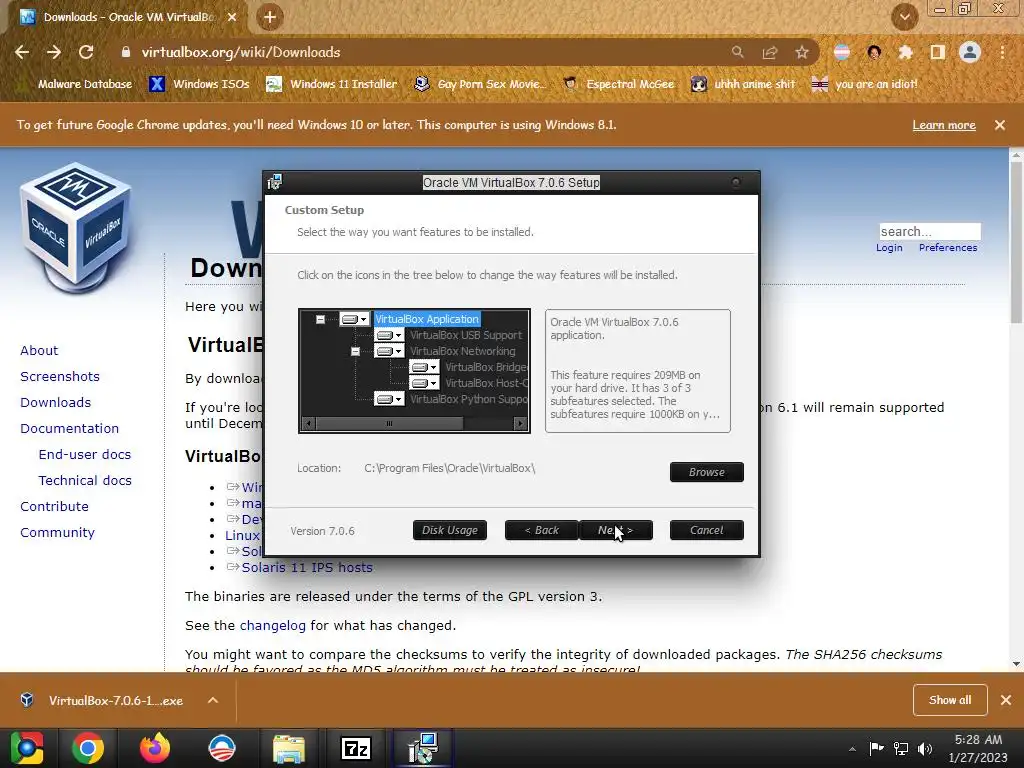Open VirtualBox Bridged feature dropdown
The height and width of the screenshot is (768, 1024).
click(424, 367)
